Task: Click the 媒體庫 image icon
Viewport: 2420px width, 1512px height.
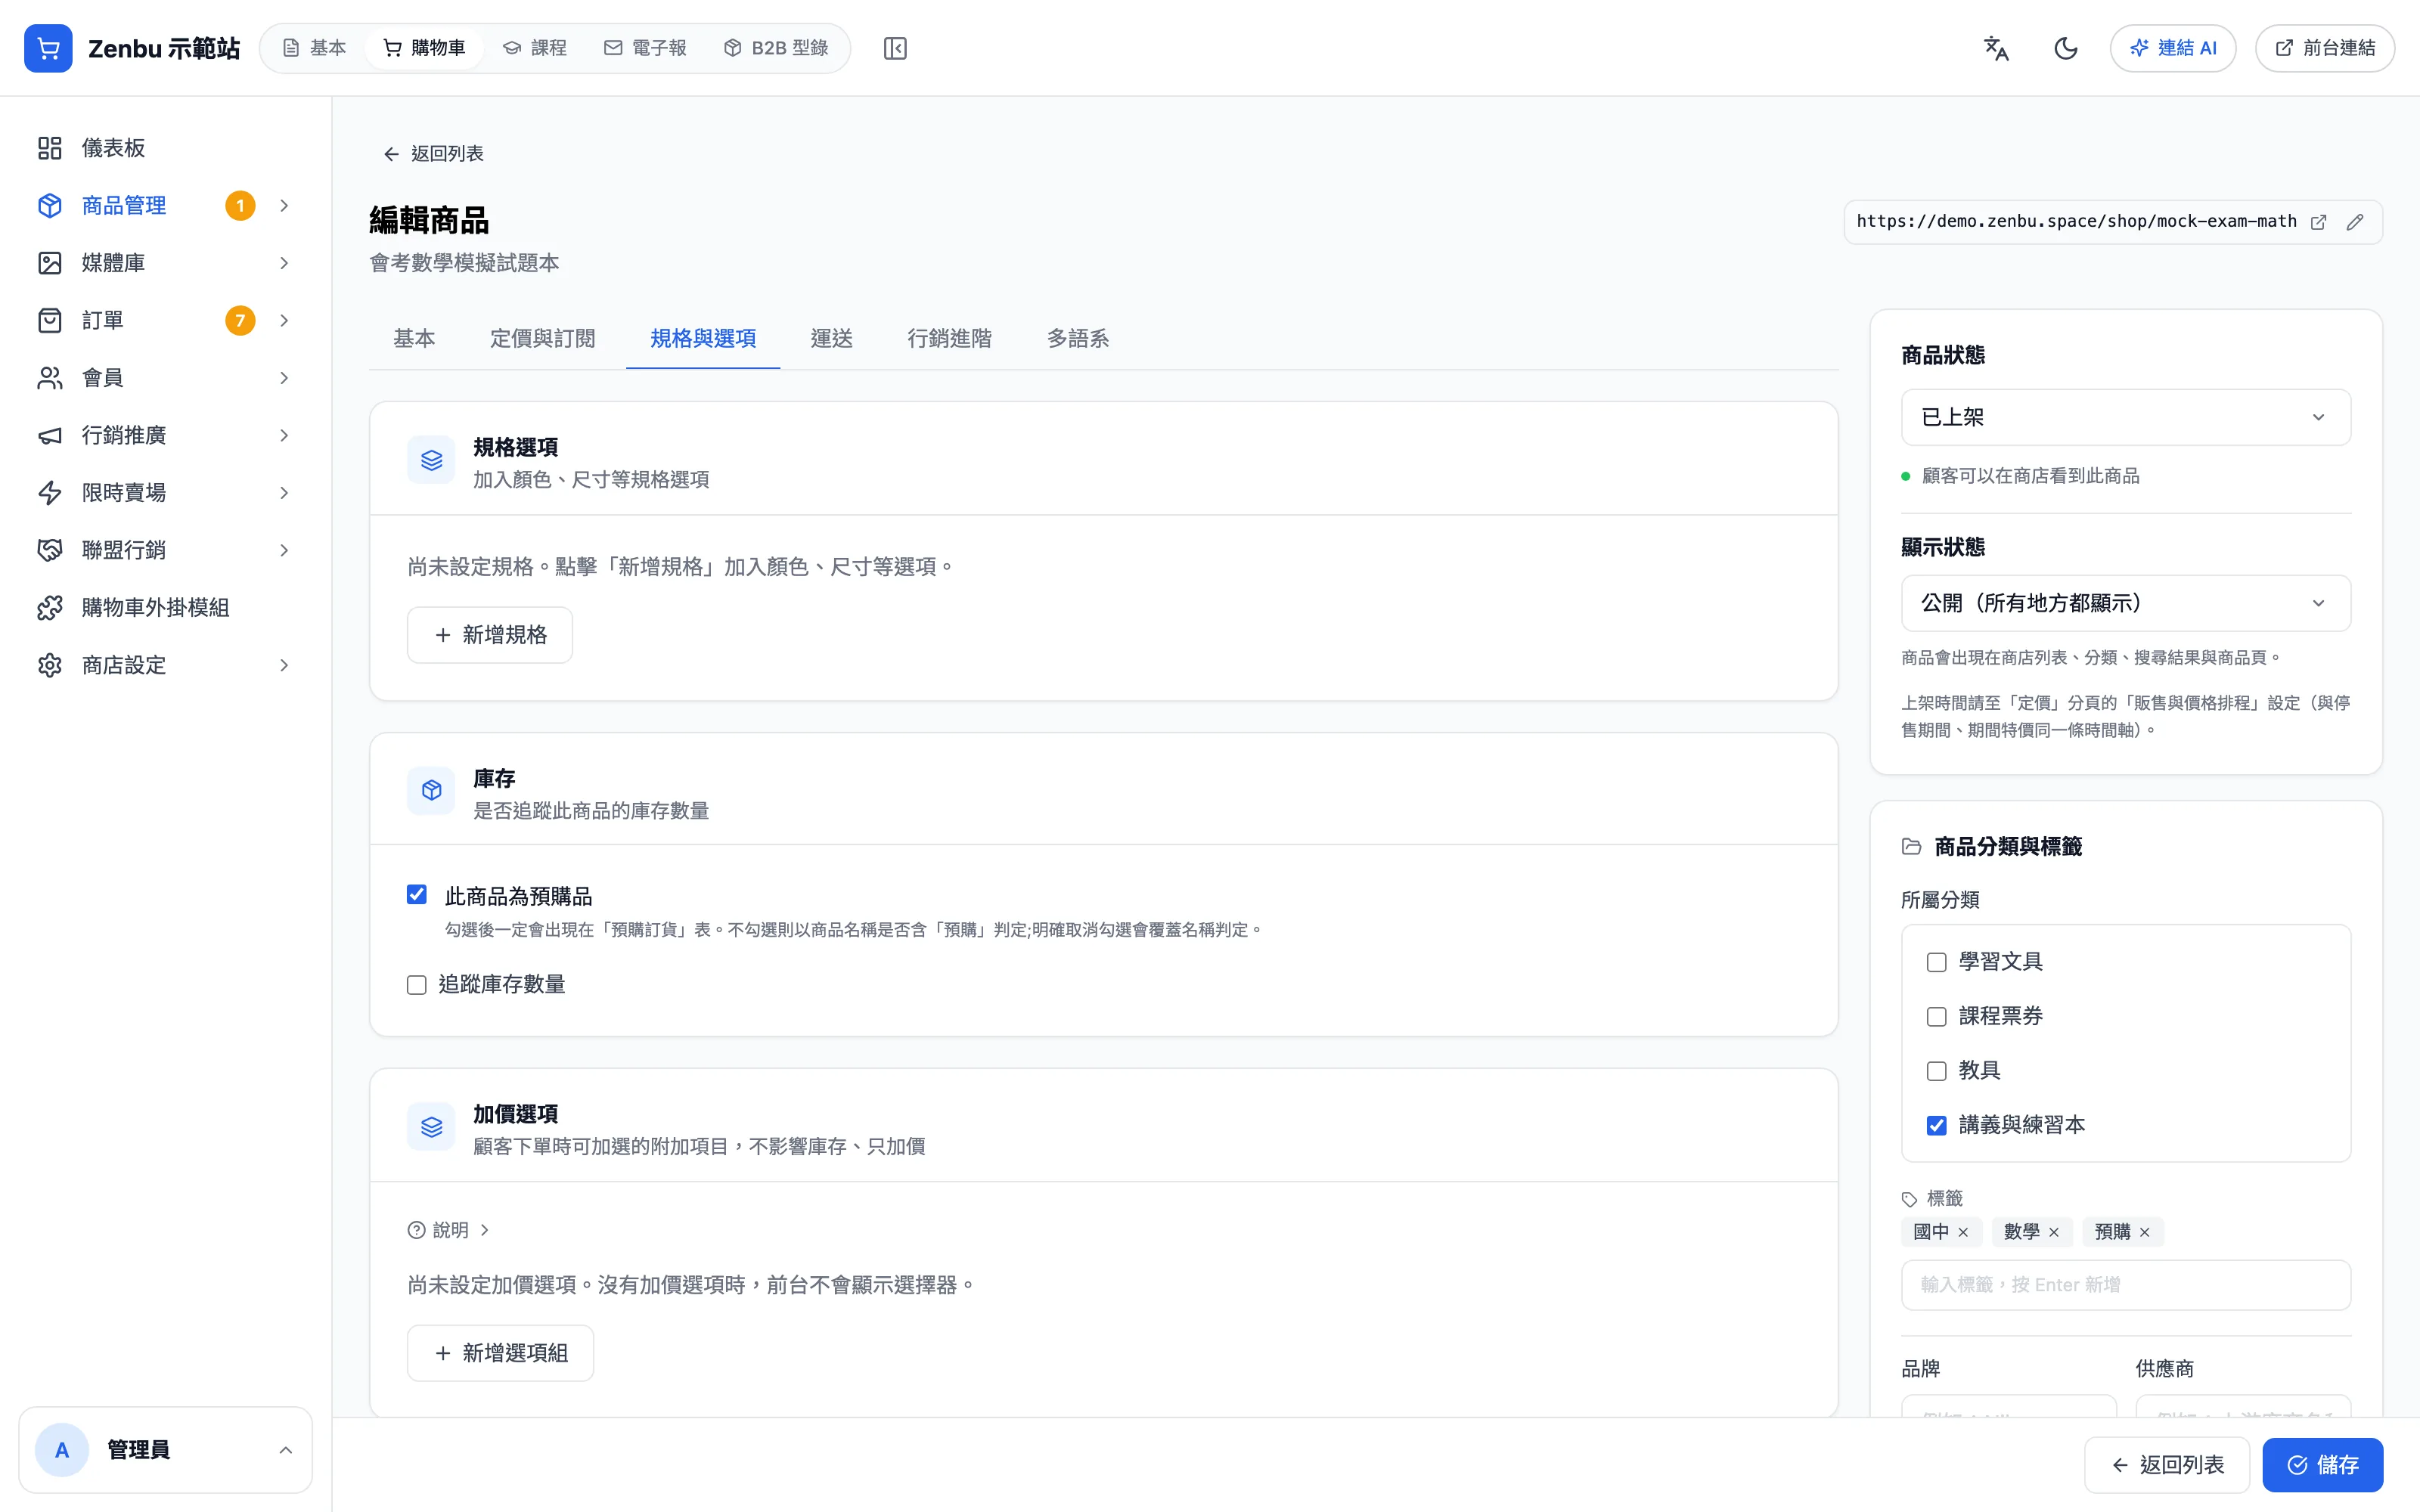Action: (50, 263)
